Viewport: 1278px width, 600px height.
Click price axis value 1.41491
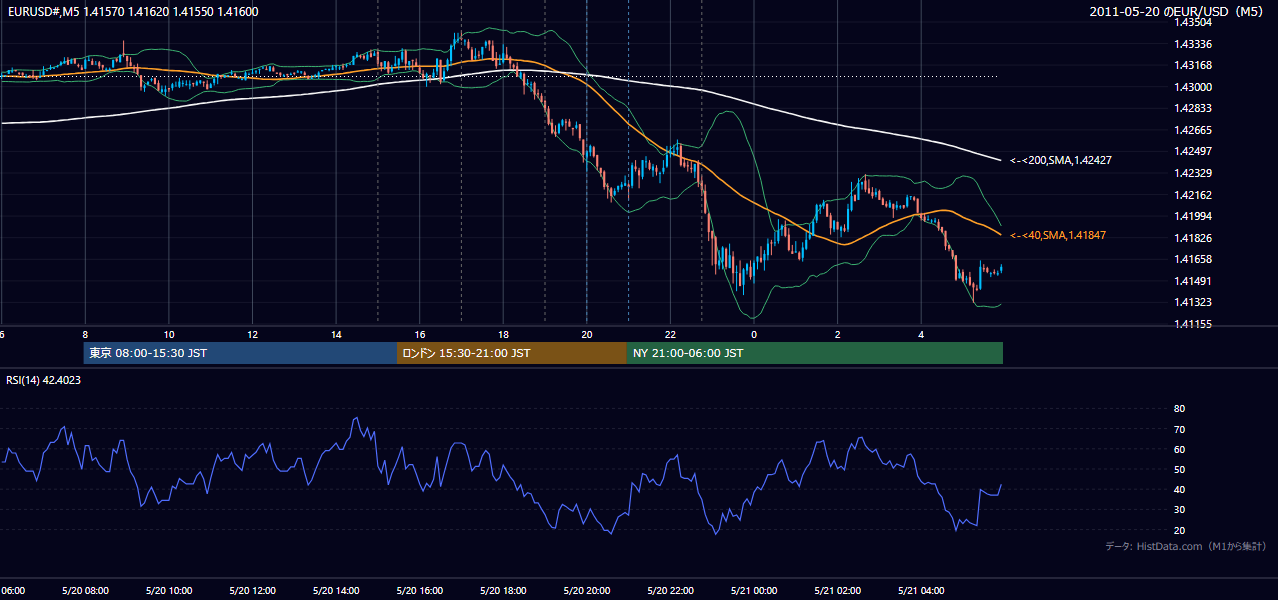pos(1192,281)
